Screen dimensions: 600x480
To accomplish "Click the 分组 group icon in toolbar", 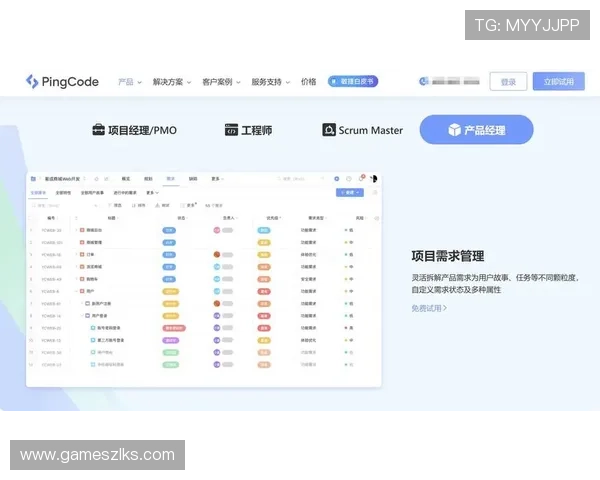I will [x=157, y=206].
